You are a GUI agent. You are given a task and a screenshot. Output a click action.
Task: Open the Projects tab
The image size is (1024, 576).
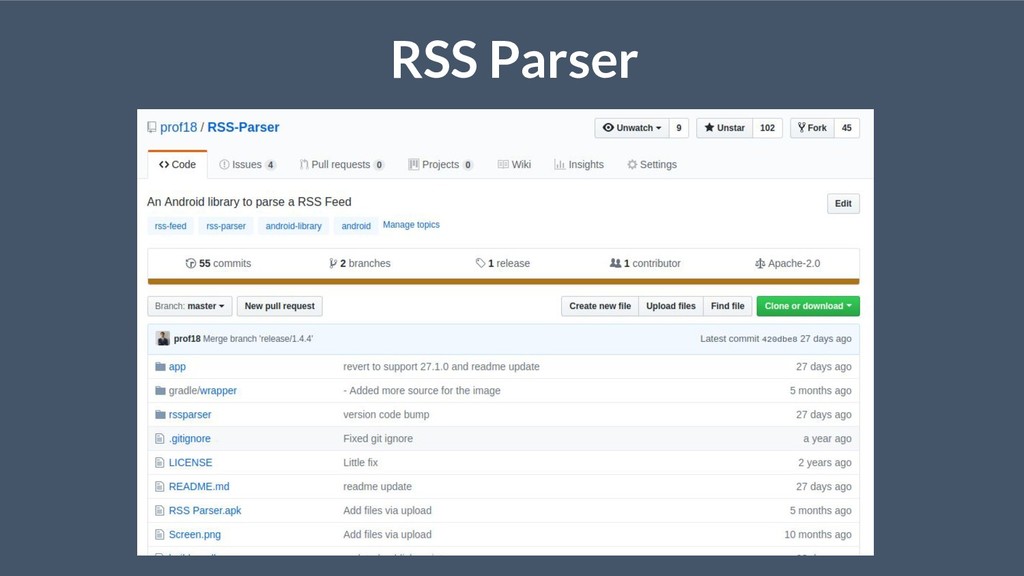tap(440, 165)
